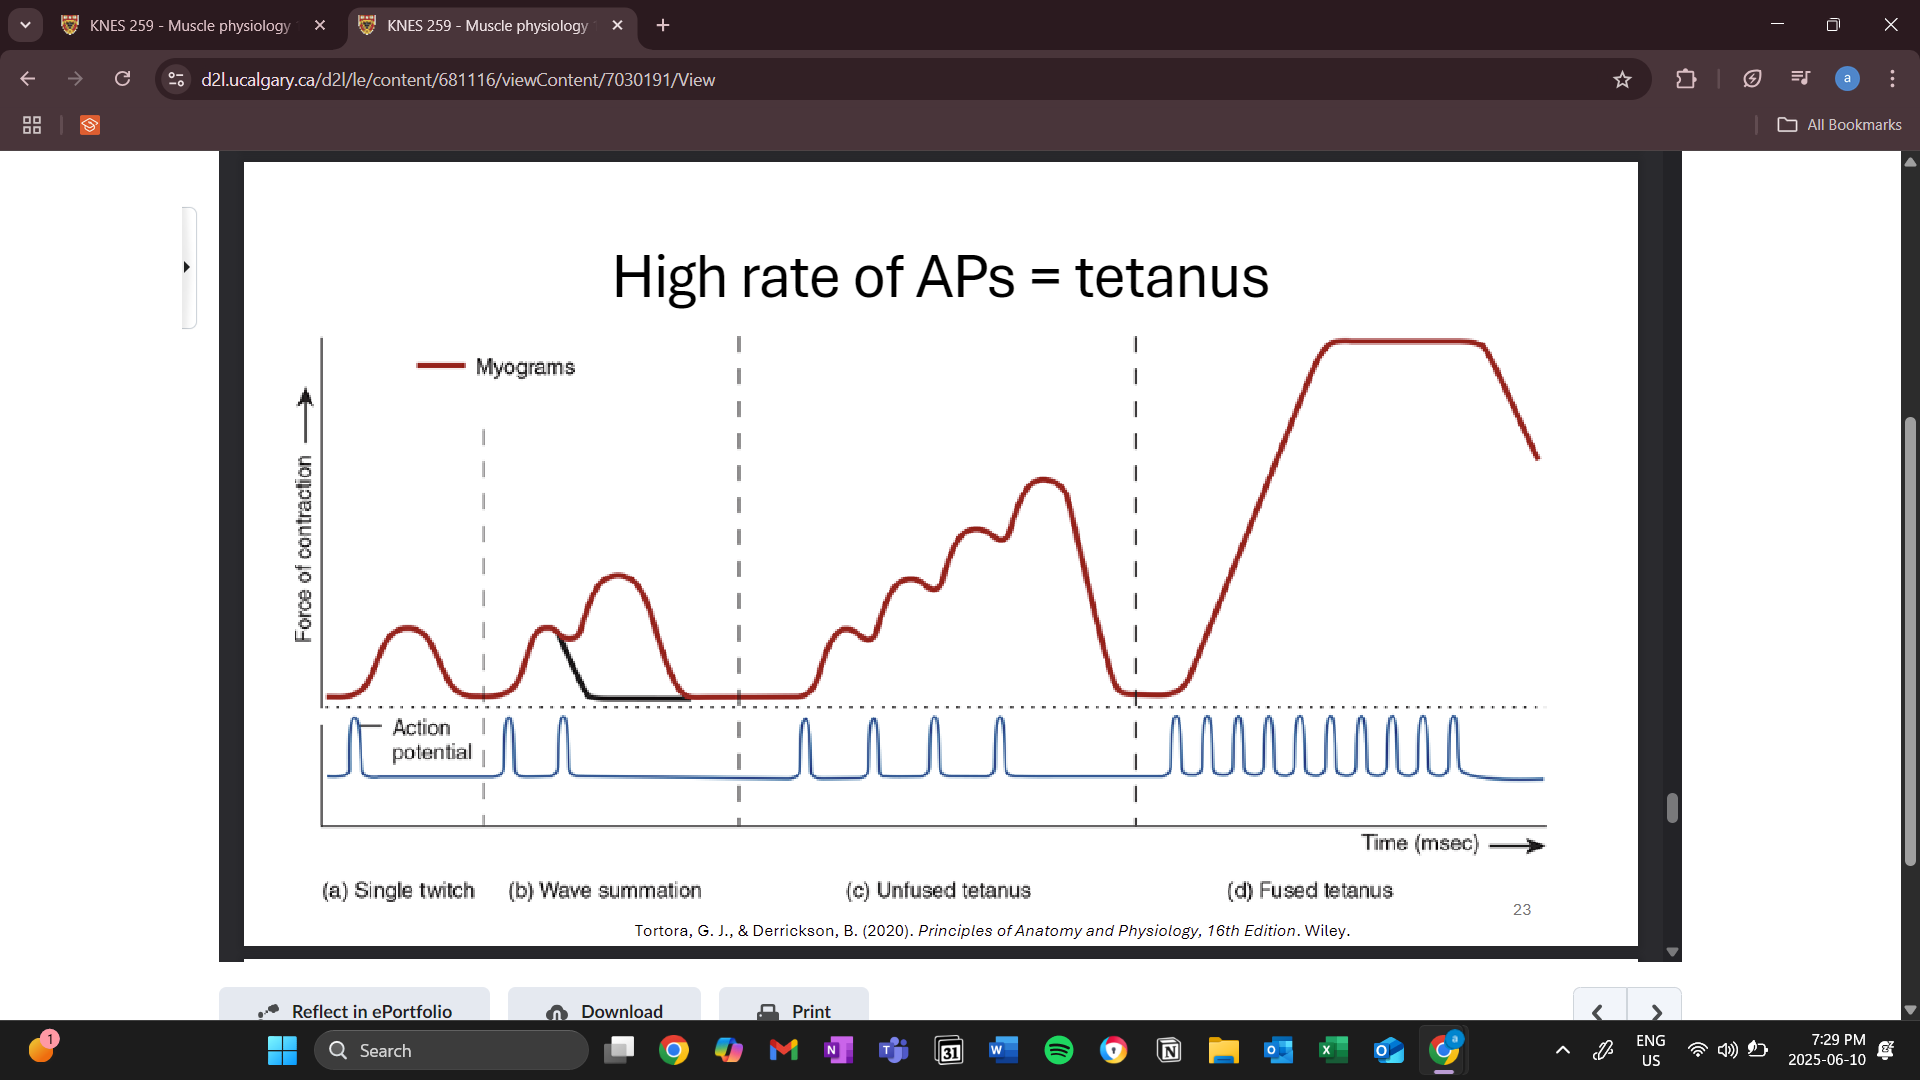The width and height of the screenshot is (1920, 1080).
Task: Open Spotify from the taskbar
Action: pyautogui.click(x=1058, y=1050)
